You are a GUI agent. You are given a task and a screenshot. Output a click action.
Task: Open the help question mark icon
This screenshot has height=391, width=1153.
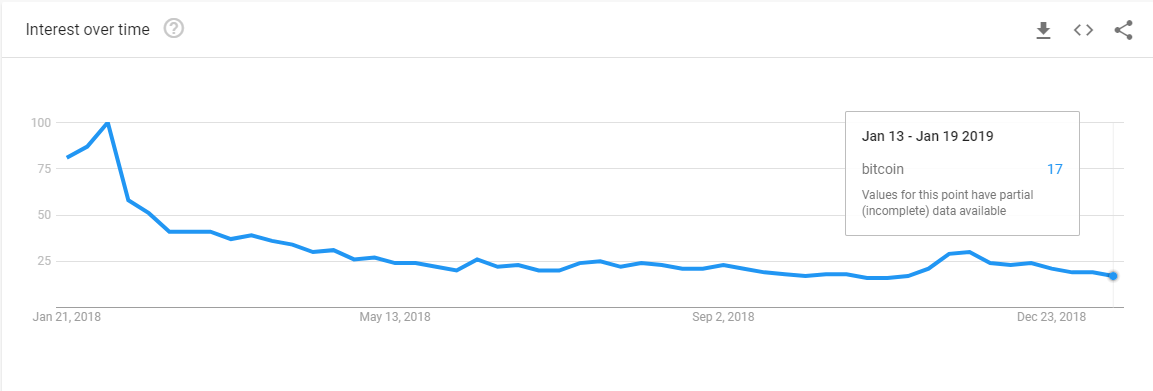tap(174, 29)
